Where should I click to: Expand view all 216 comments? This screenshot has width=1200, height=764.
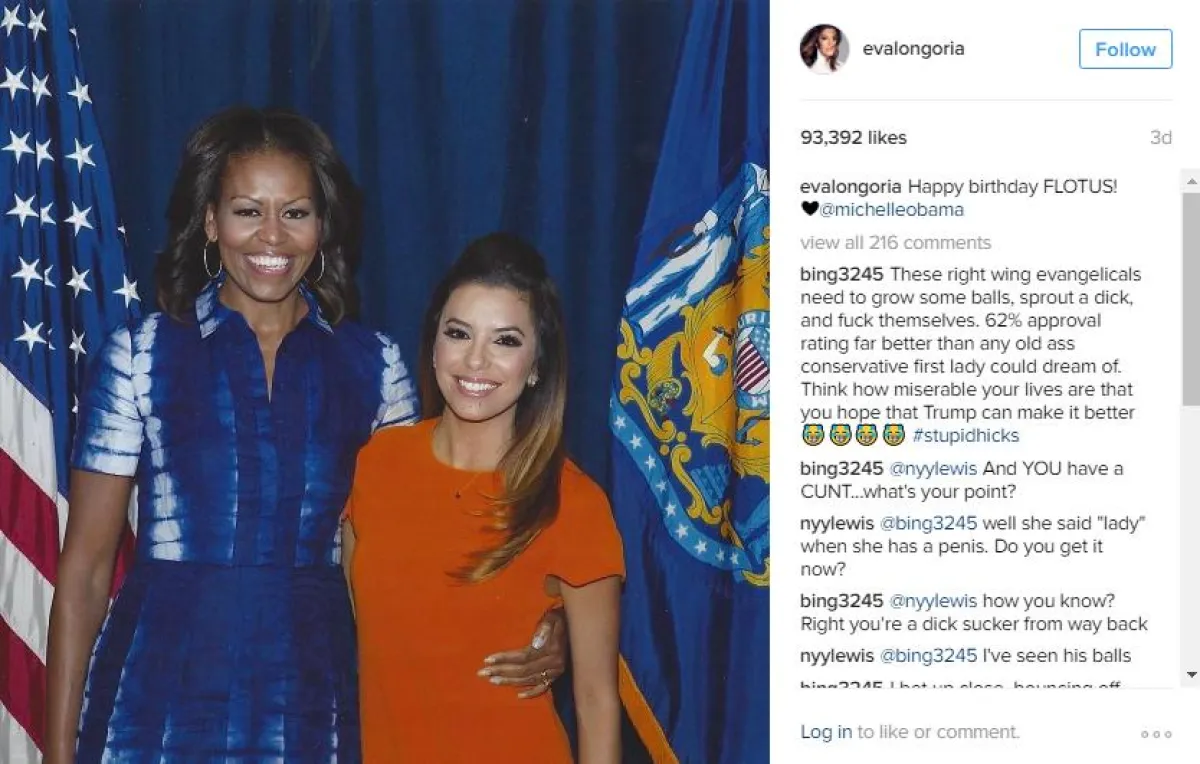[x=895, y=242]
